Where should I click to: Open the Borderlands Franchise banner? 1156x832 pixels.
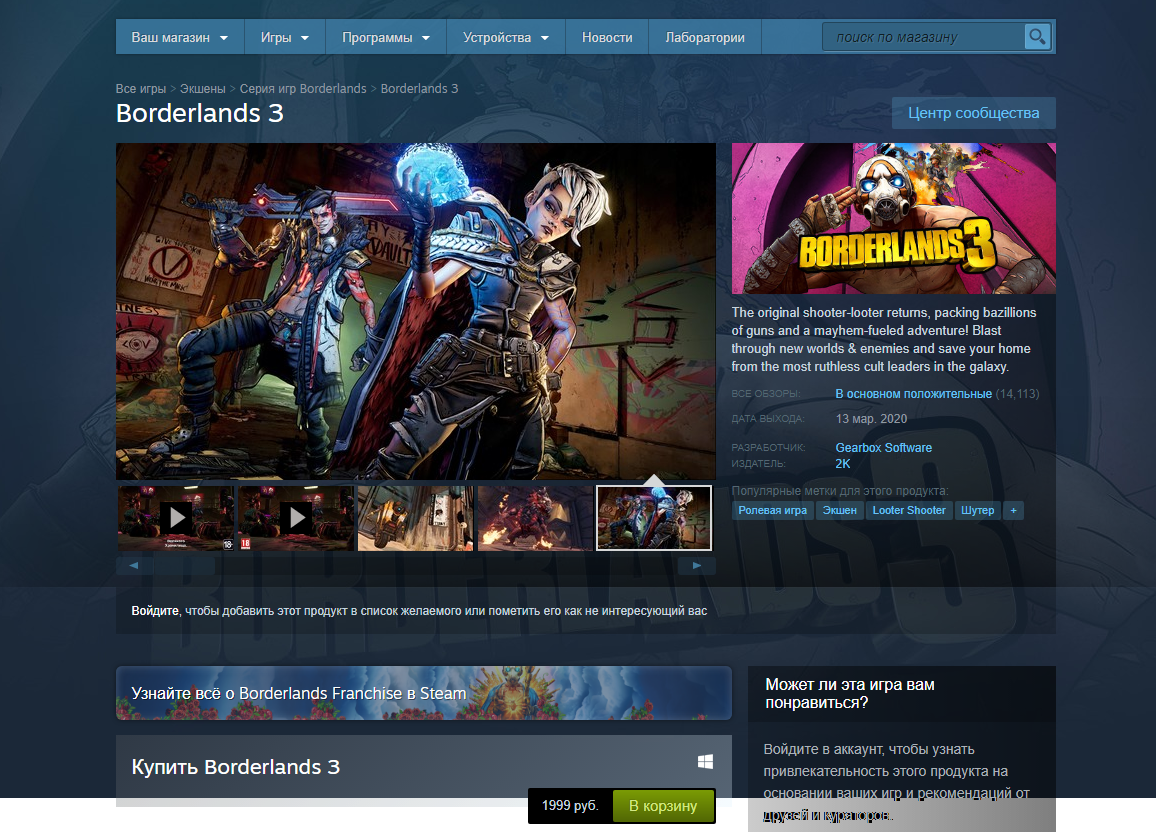tap(424, 693)
